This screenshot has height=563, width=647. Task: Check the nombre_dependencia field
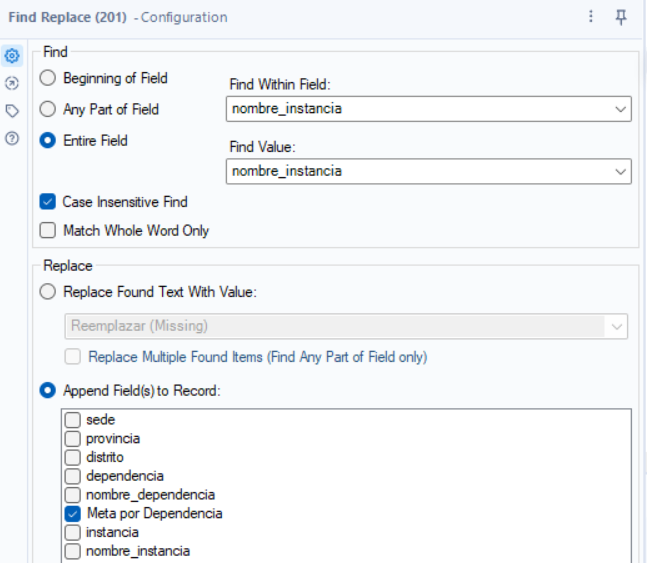coord(73,495)
